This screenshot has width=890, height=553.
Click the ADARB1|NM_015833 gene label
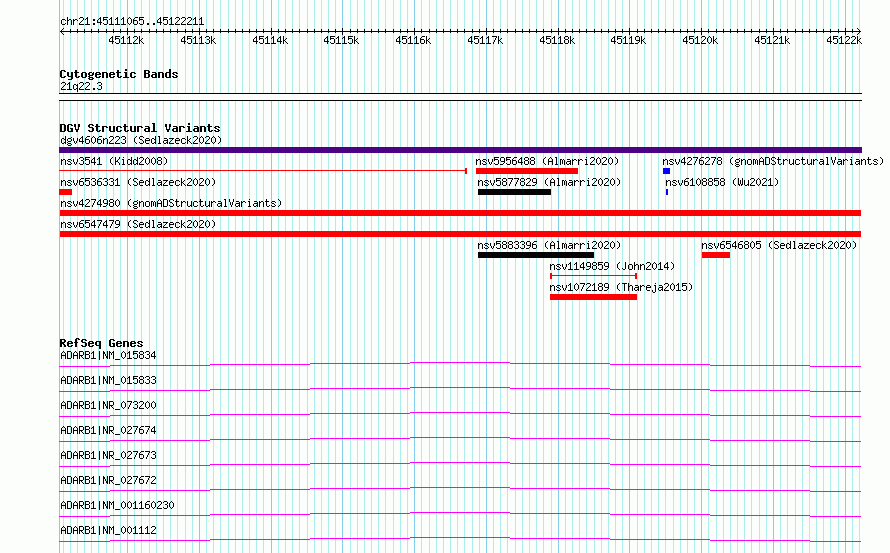coord(108,380)
